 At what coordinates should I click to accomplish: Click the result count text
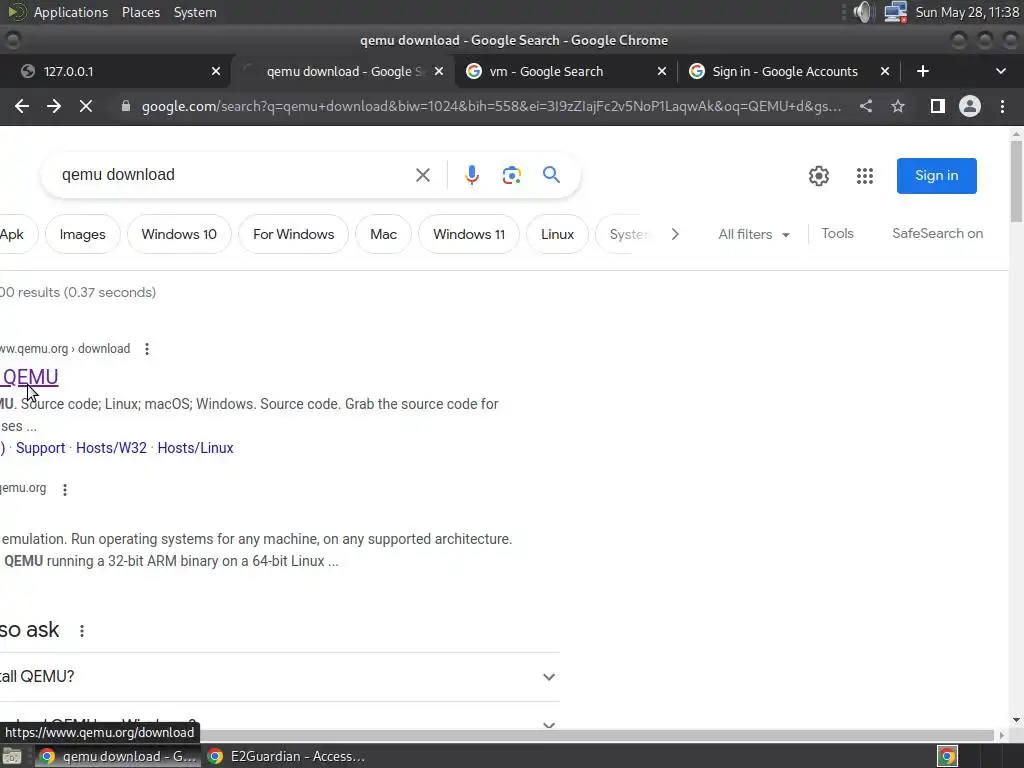pyautogui.click(x=78, y=292)
